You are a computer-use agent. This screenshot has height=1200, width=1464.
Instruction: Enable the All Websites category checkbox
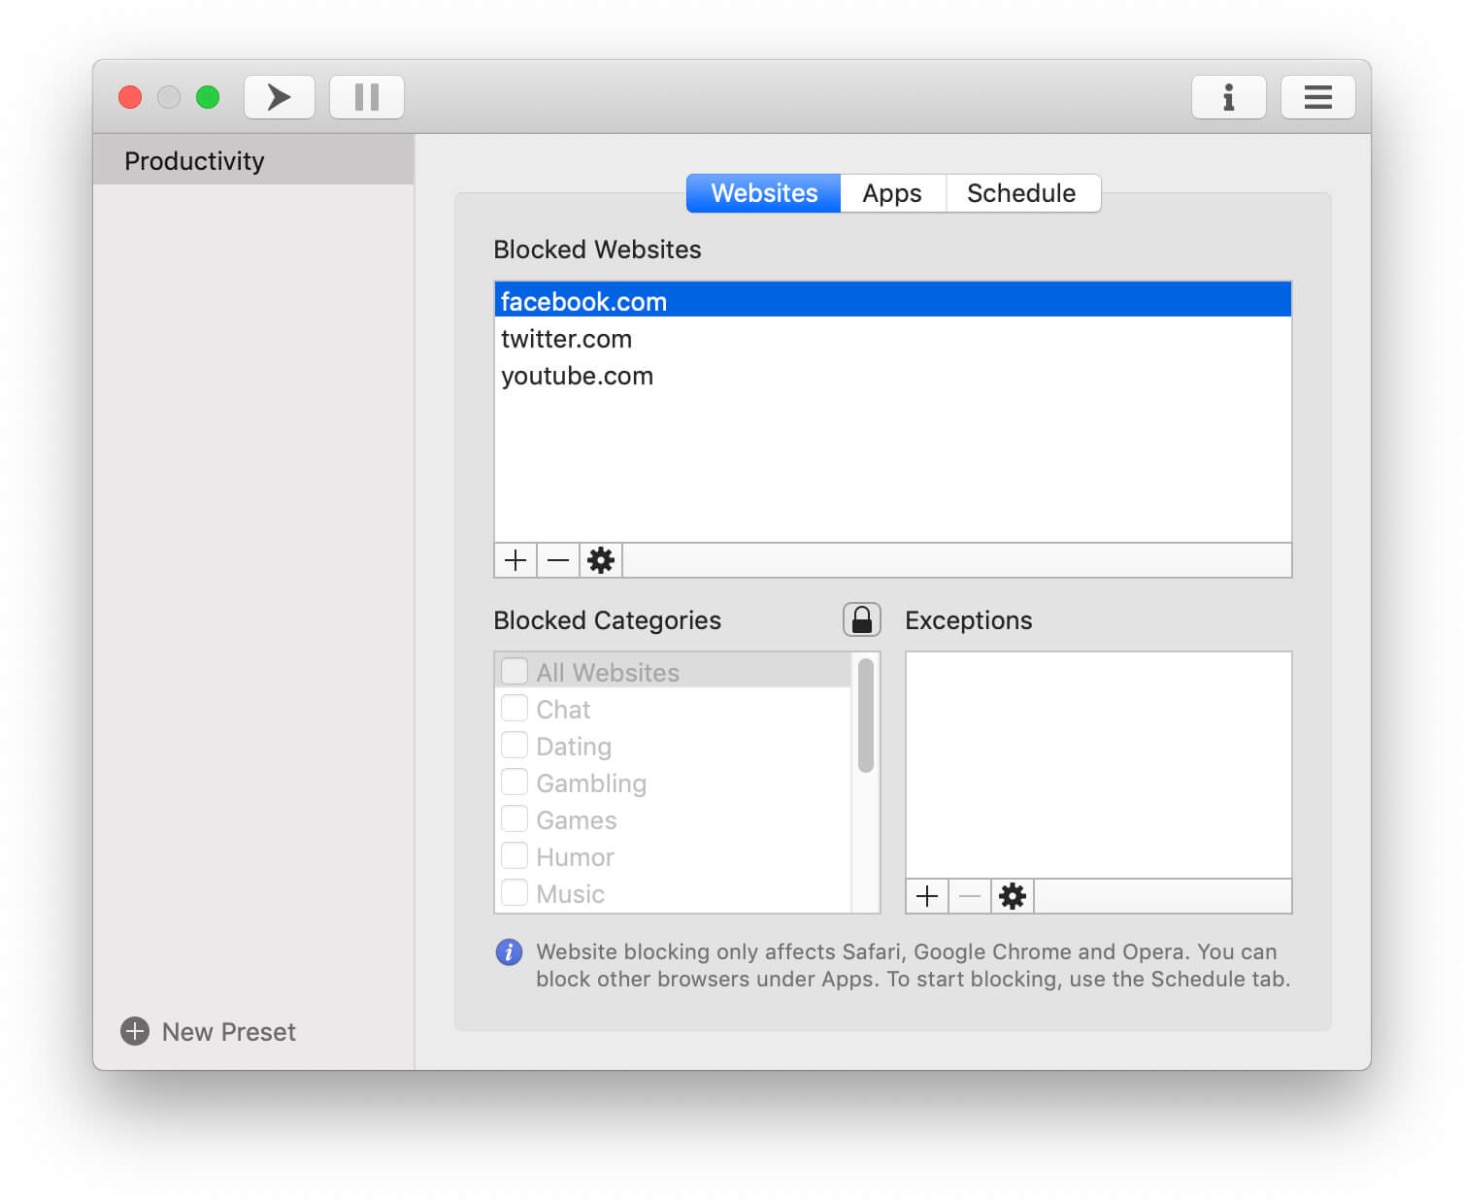tap(515, 671)
